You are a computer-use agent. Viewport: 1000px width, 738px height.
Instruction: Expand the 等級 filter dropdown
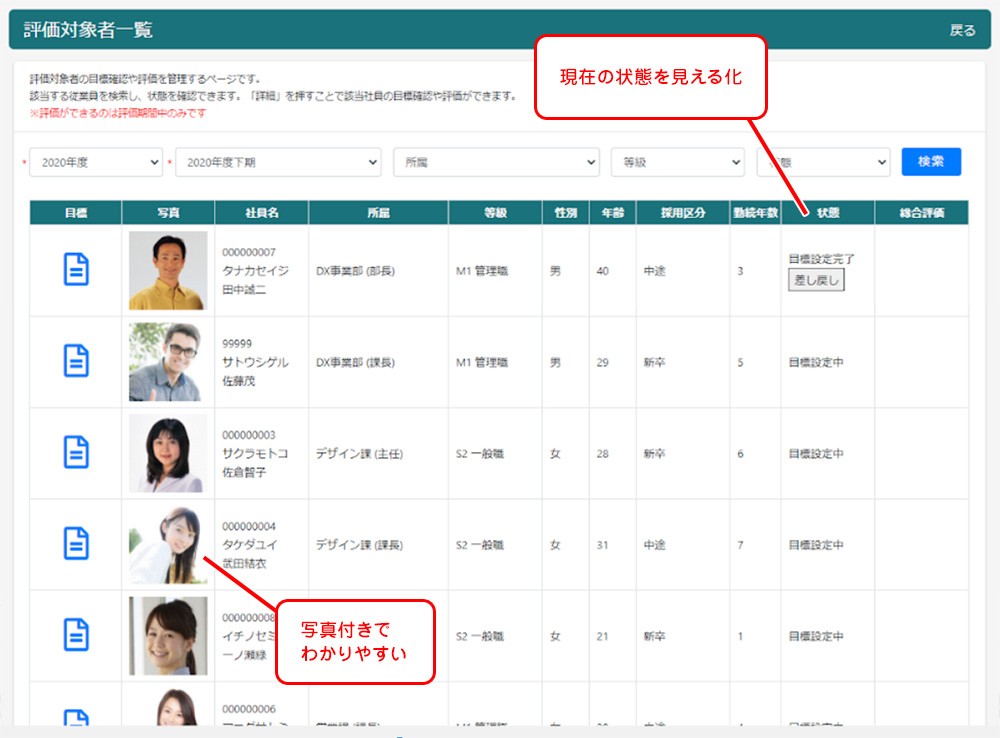pyautogui.click(x=678, y=162)
